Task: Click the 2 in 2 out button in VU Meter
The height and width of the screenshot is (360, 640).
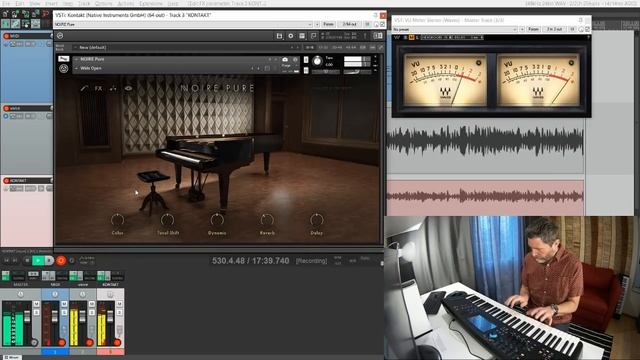Action: (x=555, y=29)
